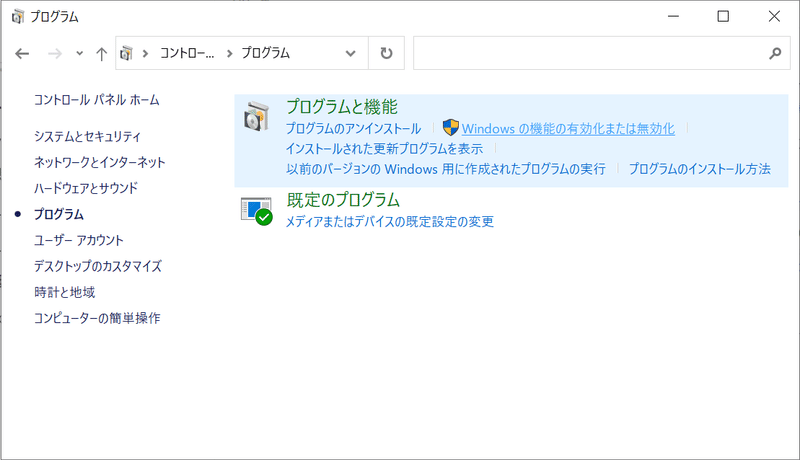This screenshot has height=460, width=800.
Task: Open 時計と地域 category
Action: (65, 292)
